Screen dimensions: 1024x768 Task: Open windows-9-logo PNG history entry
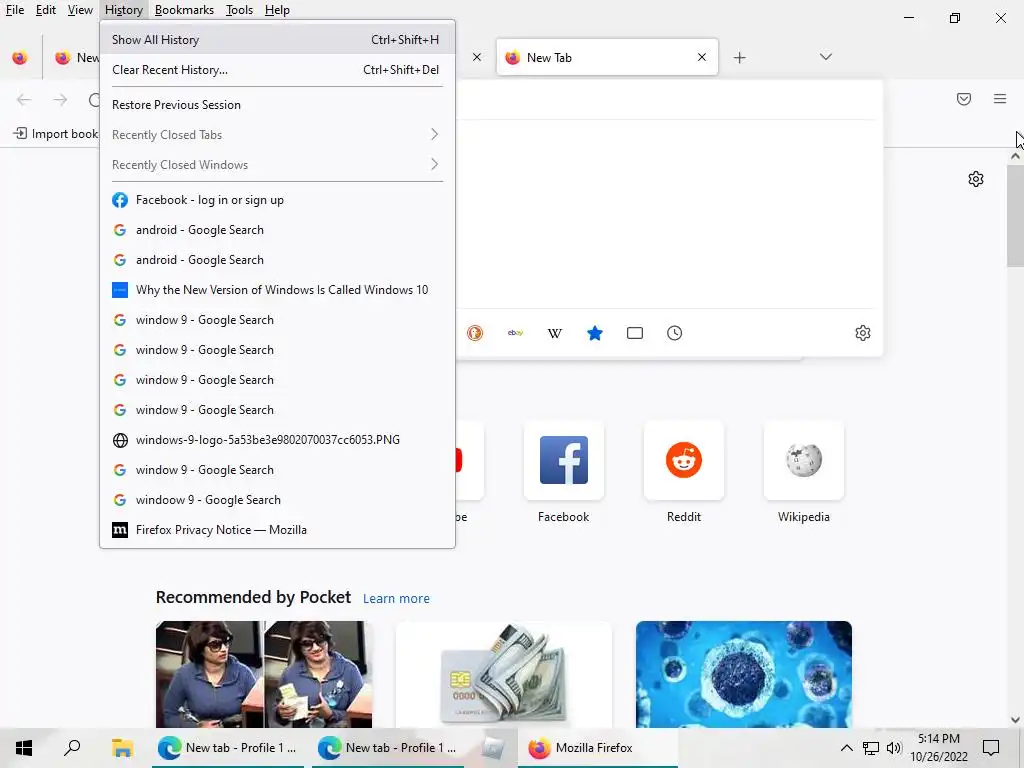point(277,440)
